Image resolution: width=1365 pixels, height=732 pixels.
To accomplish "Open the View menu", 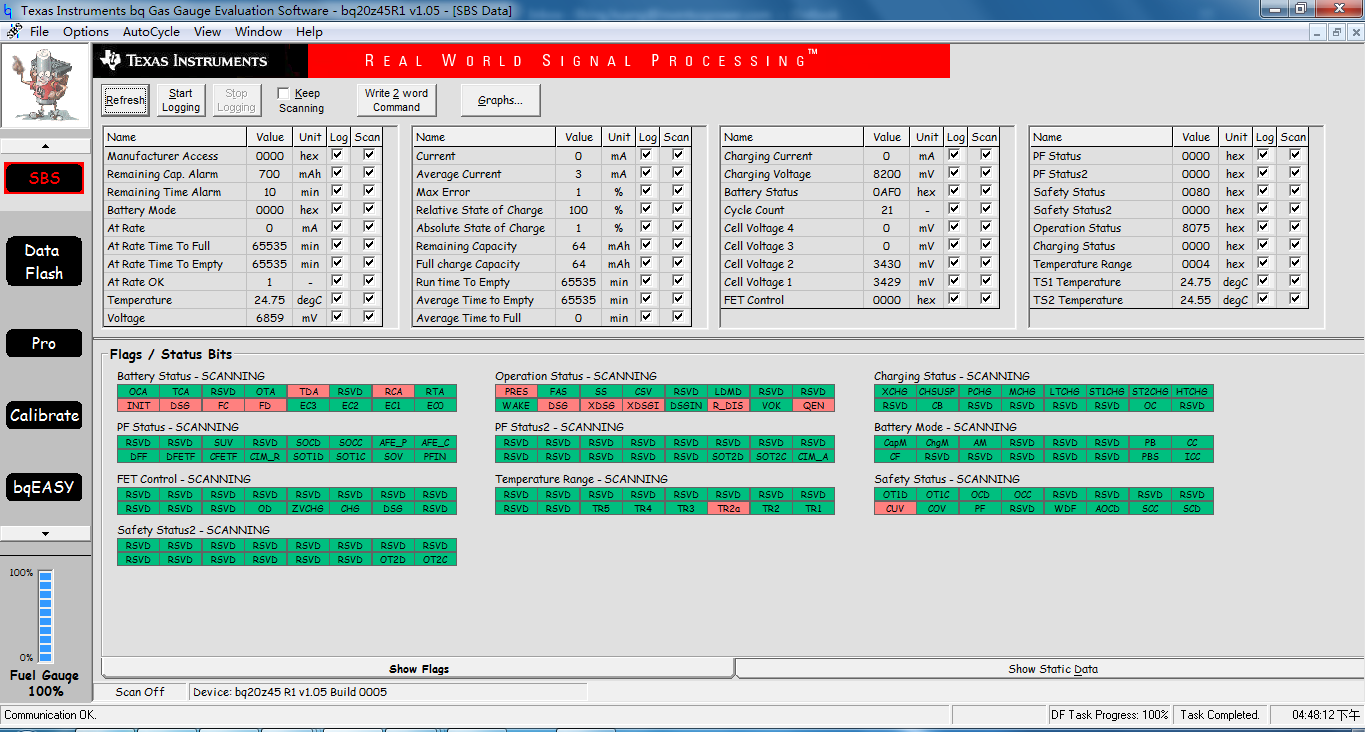I will point(208,32).
